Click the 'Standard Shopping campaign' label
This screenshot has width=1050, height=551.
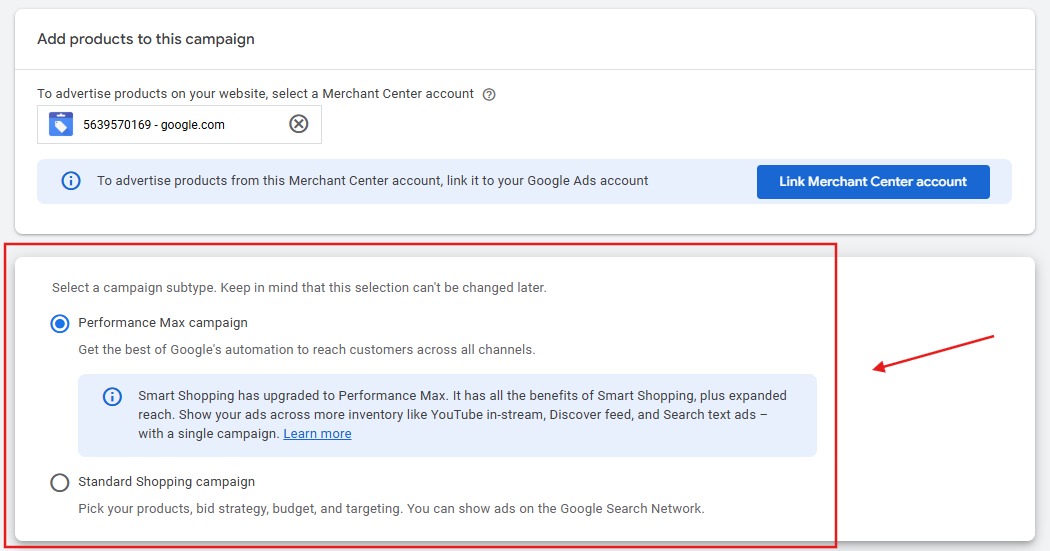pyautogui.click(x=167, y=482)
